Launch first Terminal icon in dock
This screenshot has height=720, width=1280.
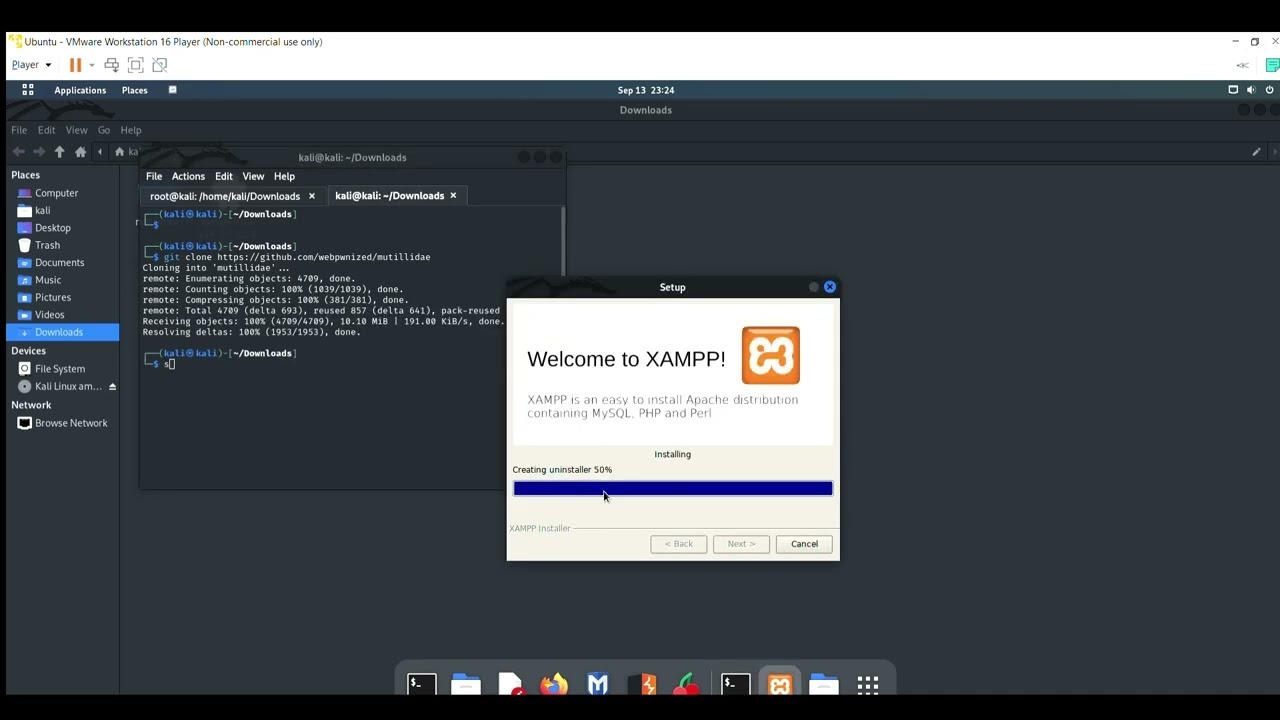[422, 685]
